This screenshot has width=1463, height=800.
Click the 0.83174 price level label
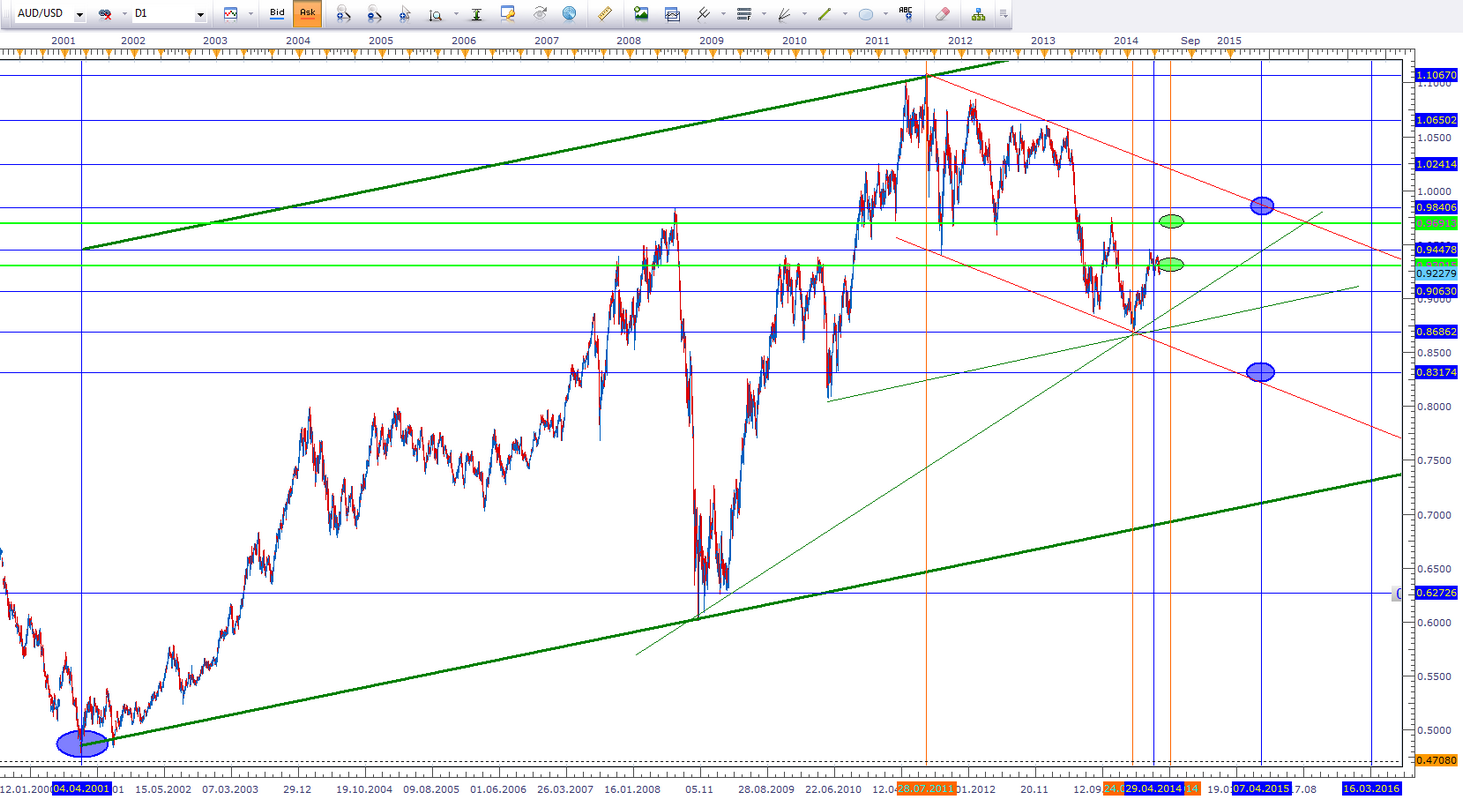coord(1437,372)
